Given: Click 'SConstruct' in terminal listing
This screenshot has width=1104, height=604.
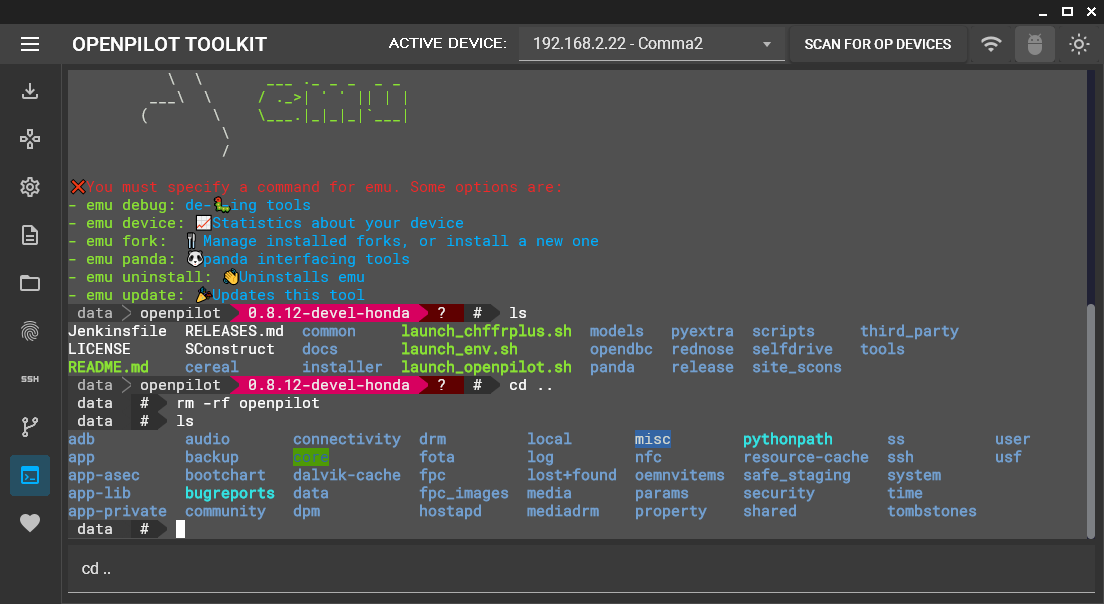Looking at the screenshot, I should point(230,349).
